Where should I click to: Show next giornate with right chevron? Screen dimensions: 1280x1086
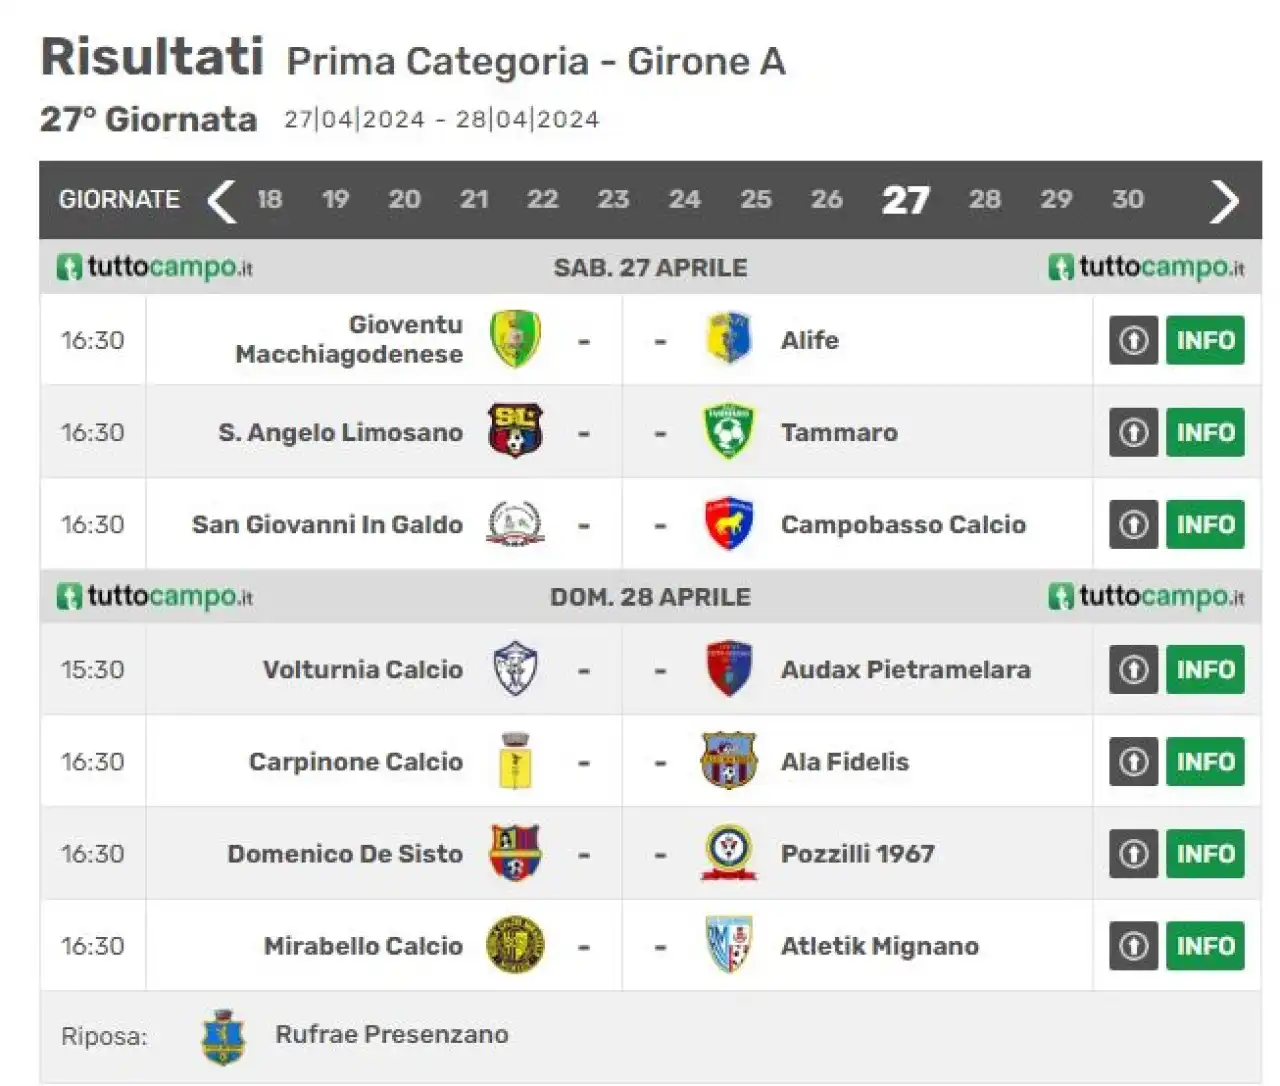[x=1224, y=200]
